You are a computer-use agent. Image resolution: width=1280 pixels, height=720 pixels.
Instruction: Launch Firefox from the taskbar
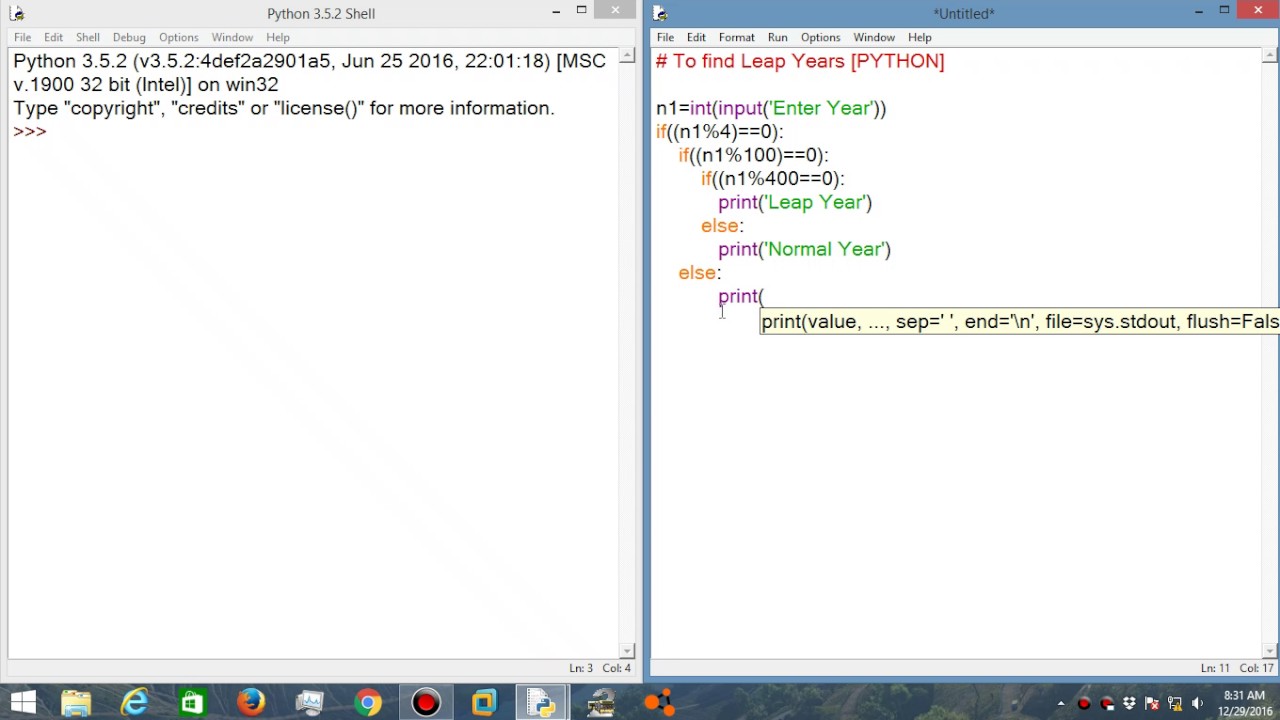point(250,703)
